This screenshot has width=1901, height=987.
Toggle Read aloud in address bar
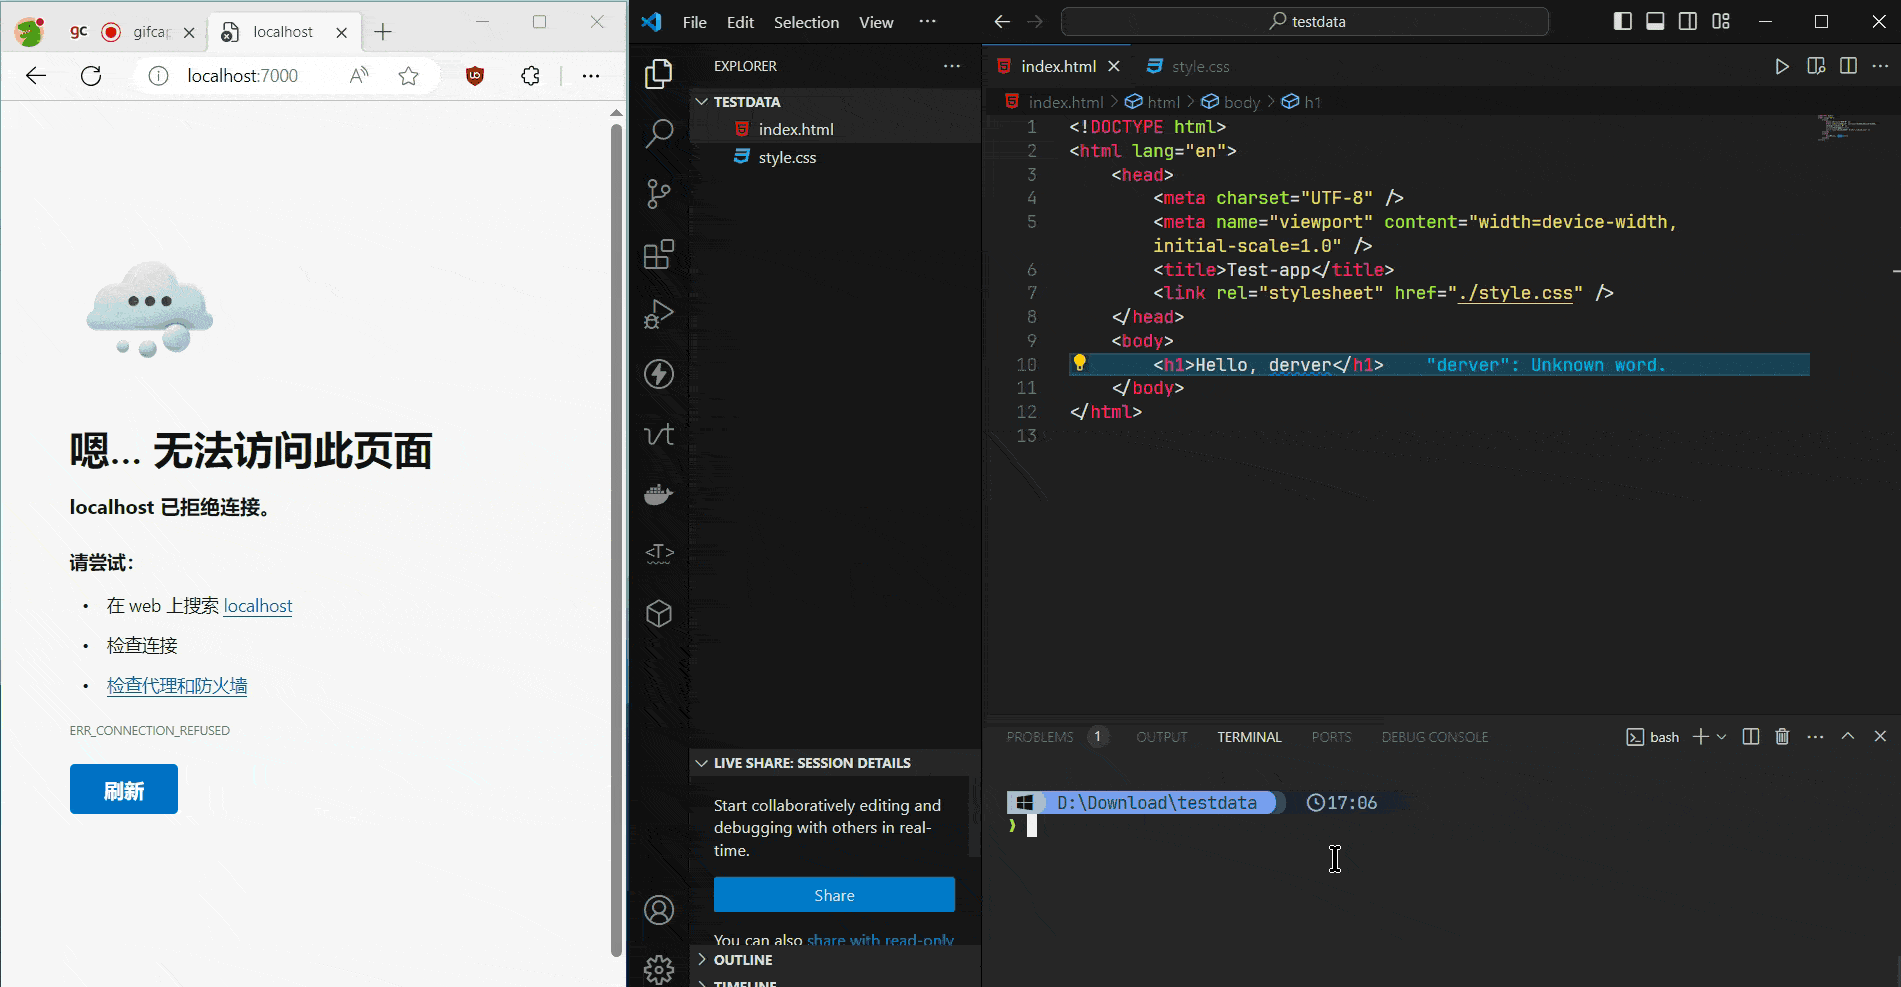tap(359, 76)
